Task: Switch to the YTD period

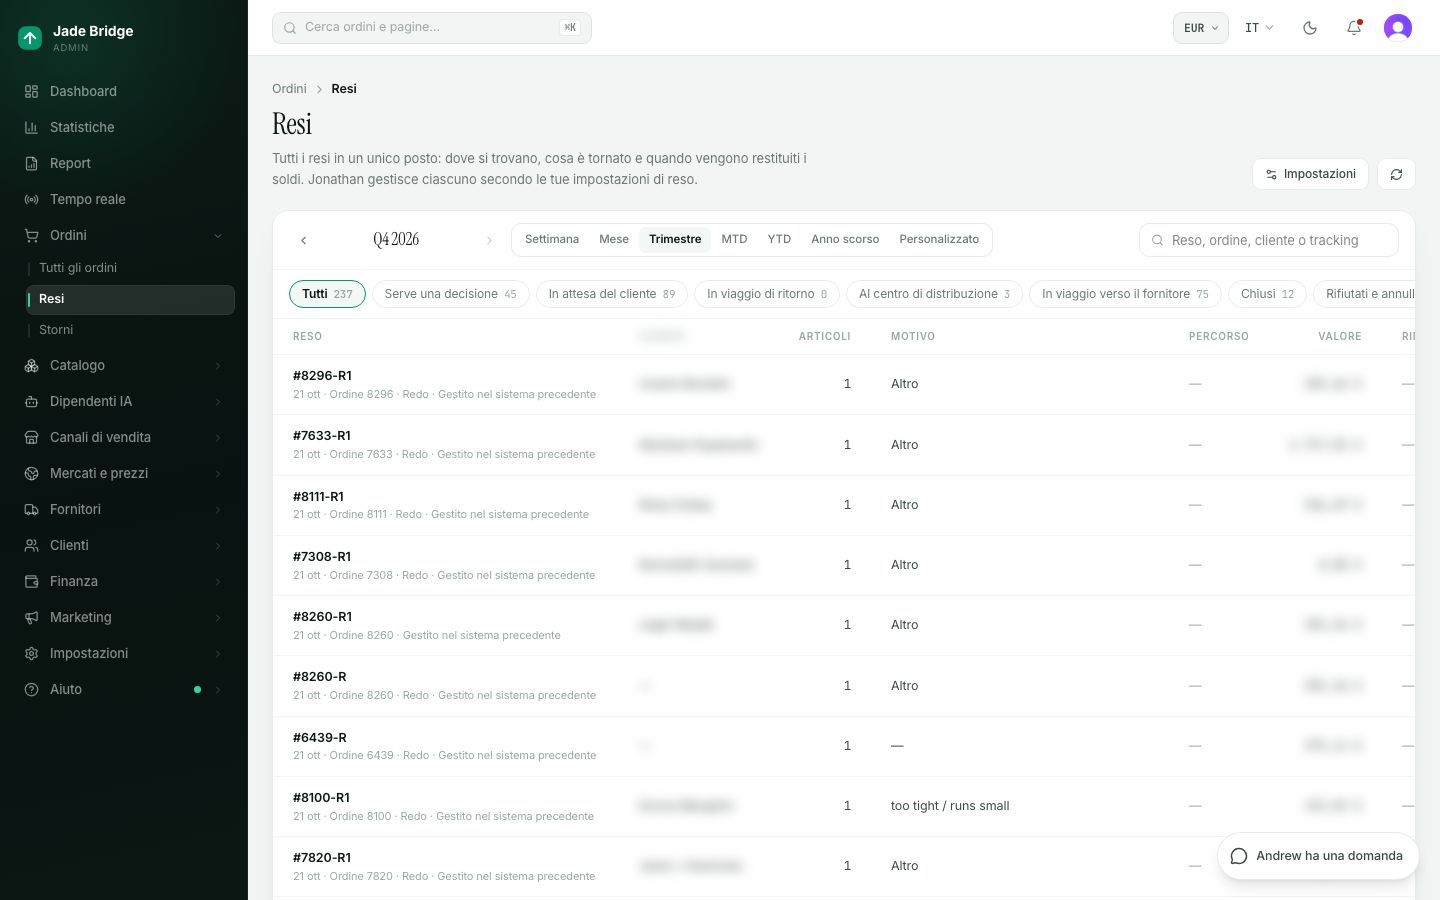Action: coord(779,239)
